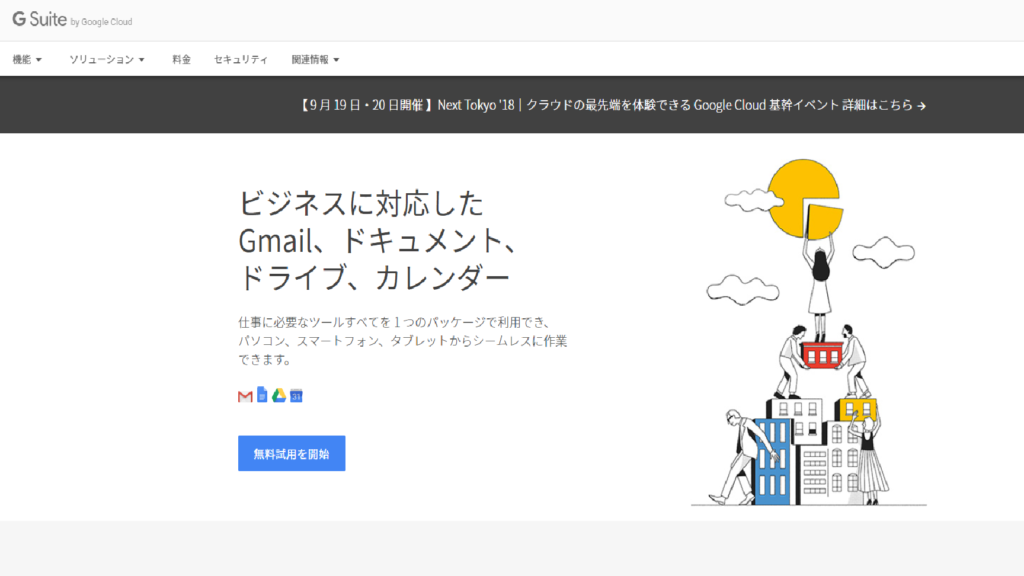Click the arrow icon in event banner

point(921,106)
